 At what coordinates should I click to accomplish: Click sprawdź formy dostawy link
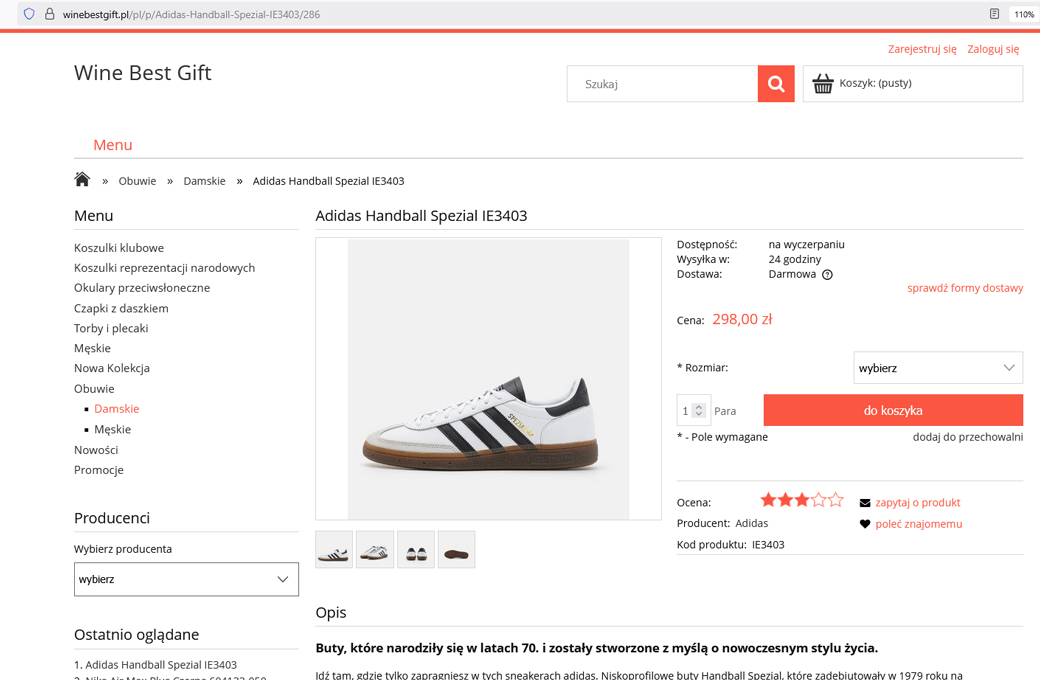(965, 288)
